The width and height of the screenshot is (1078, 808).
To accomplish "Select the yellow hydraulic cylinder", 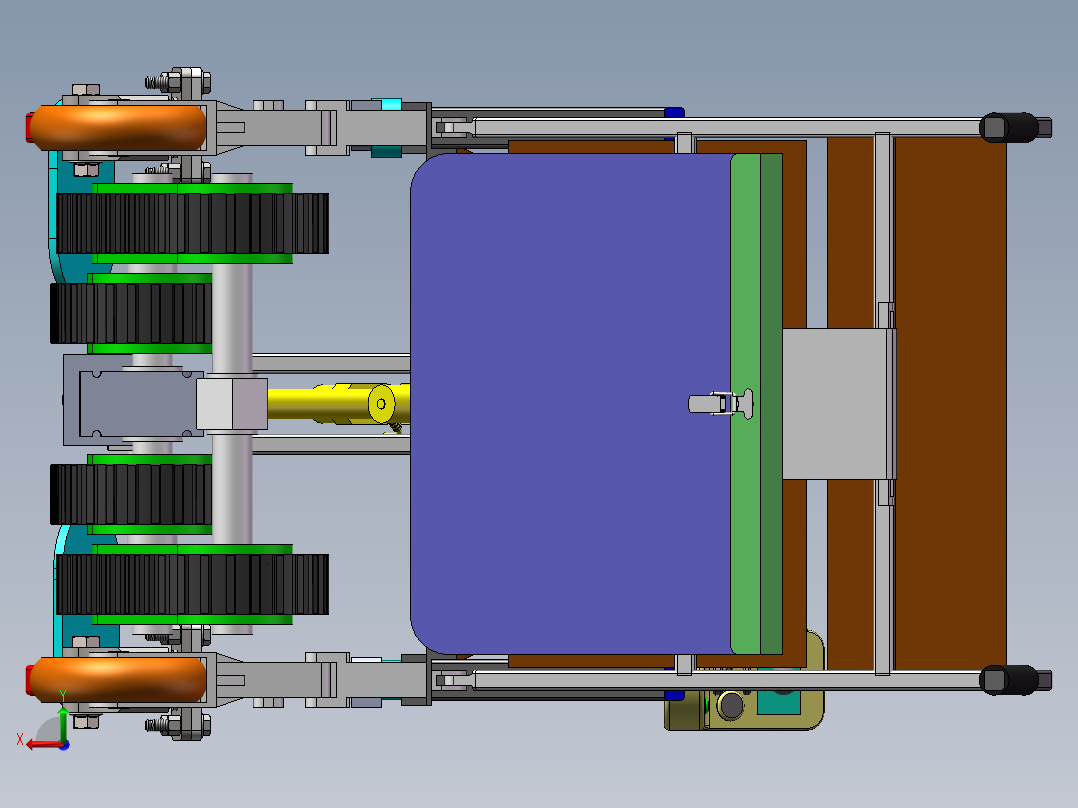I will coord(338,404).
